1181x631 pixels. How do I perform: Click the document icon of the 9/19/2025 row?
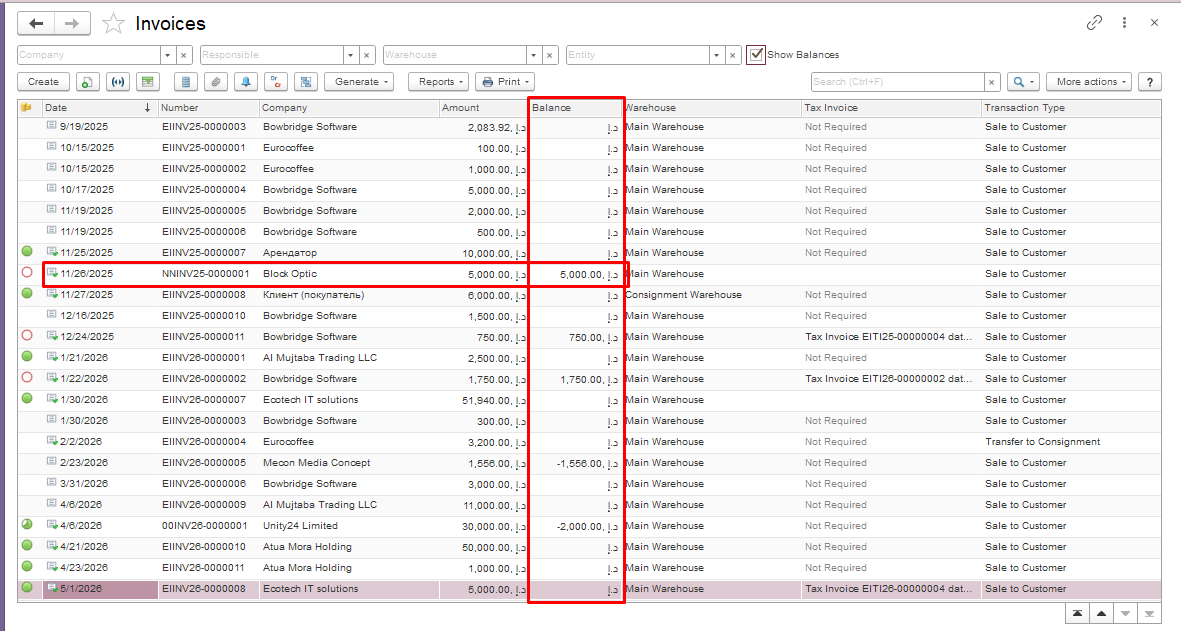pyautogui.click(x=51, y=126)
